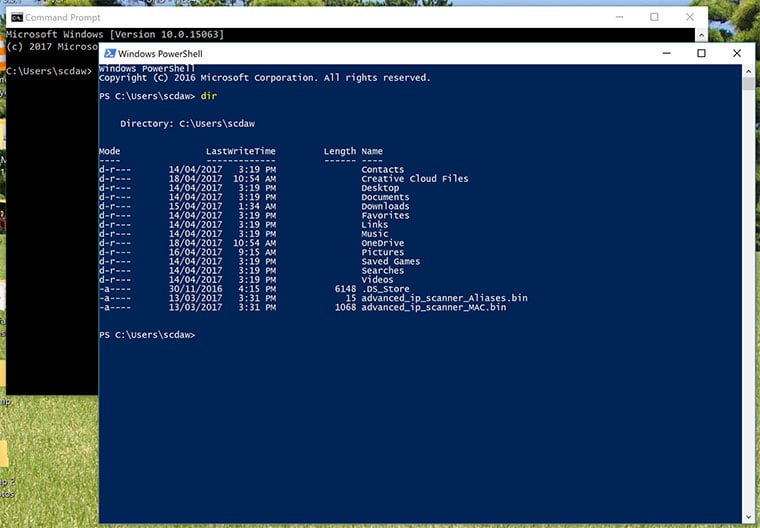Click the 'Command Prompt' title text

coord(63,17)
